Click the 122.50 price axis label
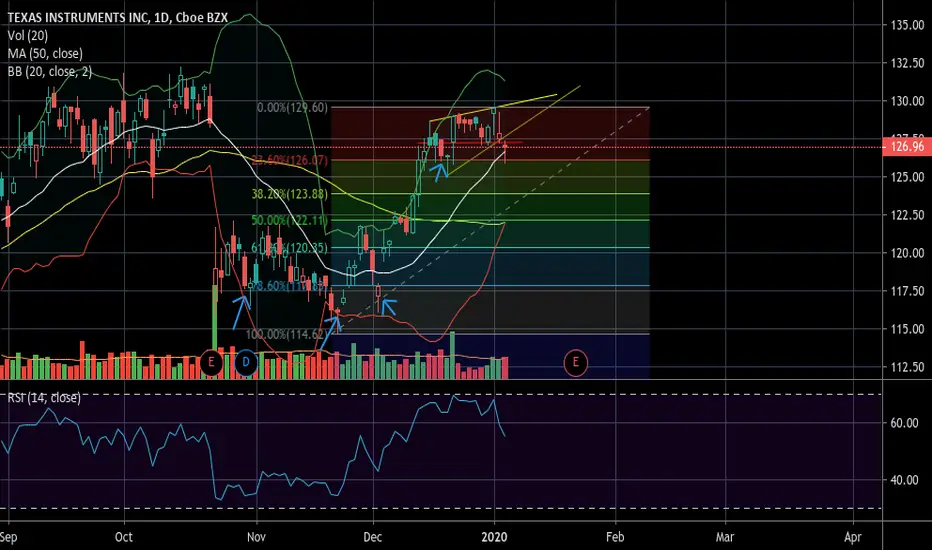932x550 pixels. point(907,215)
